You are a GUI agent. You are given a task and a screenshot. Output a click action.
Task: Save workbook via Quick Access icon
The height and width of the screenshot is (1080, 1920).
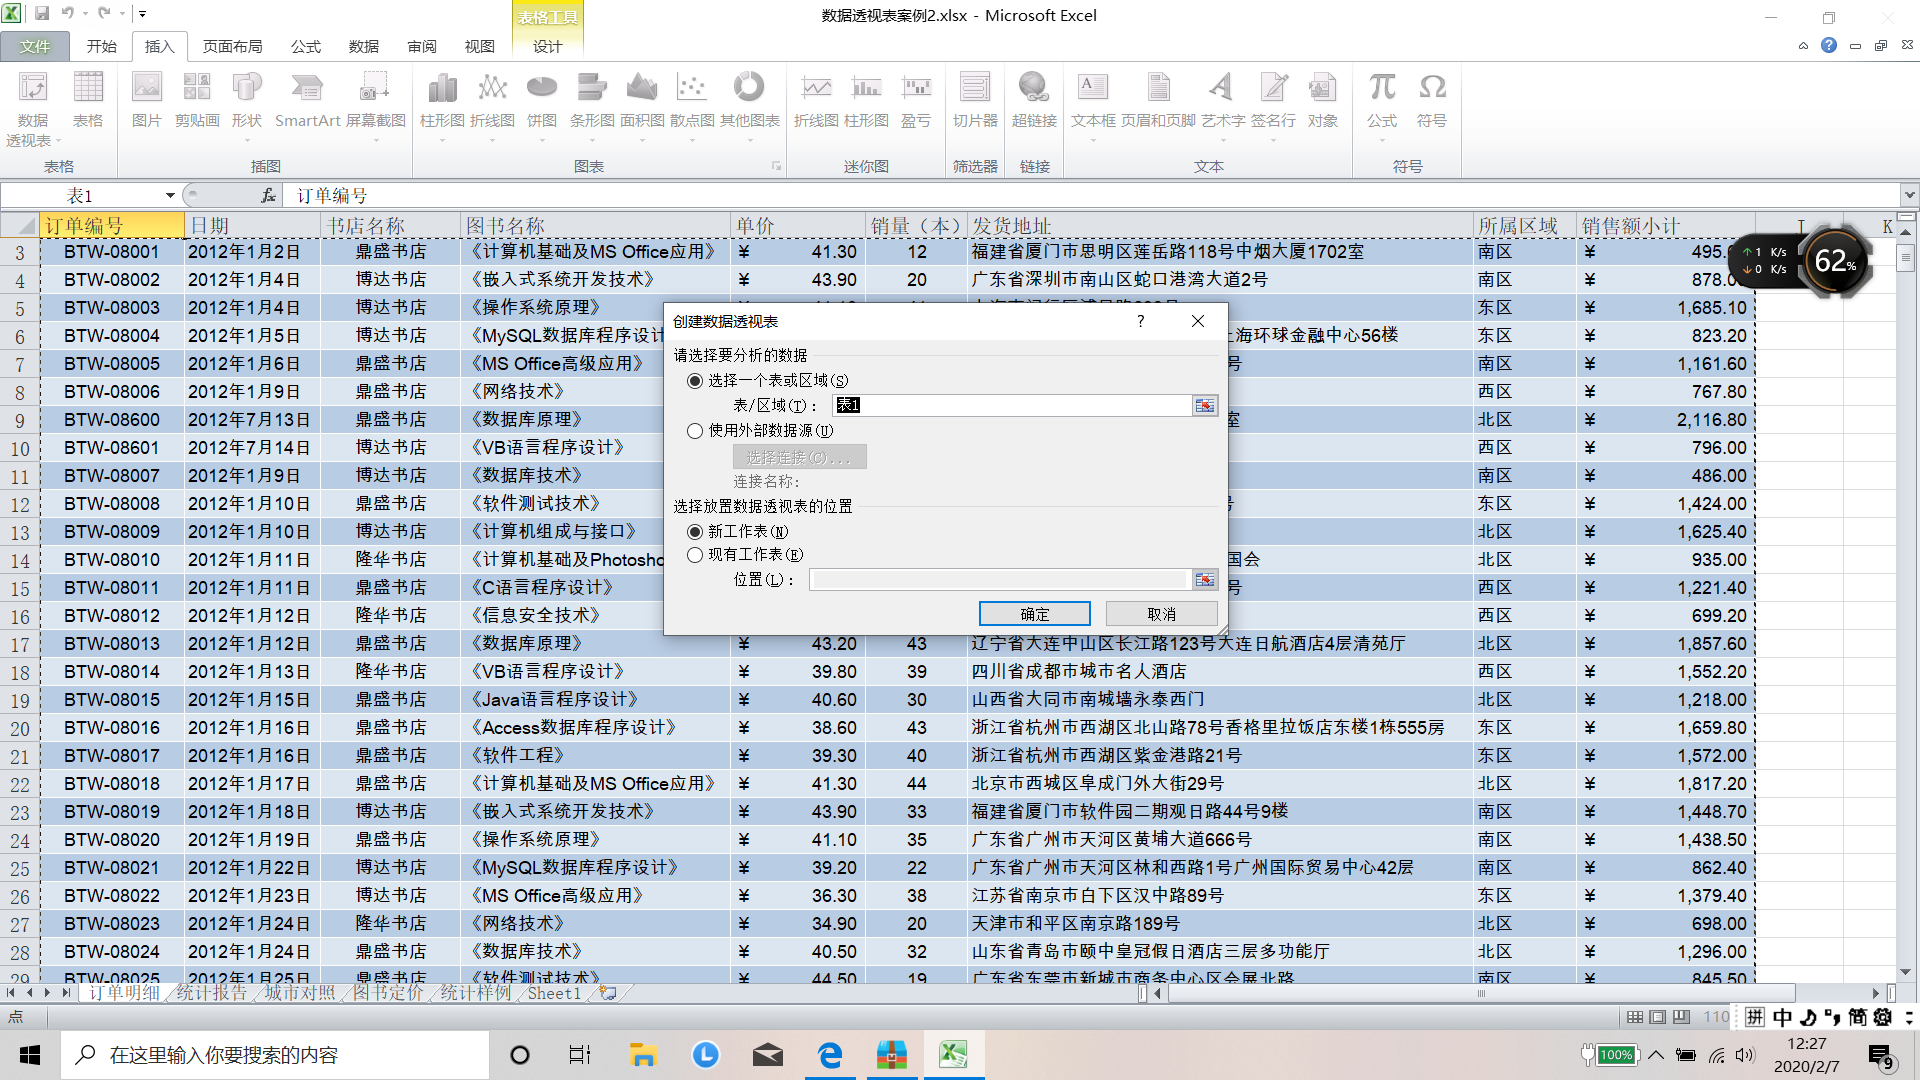pos(42,14)
